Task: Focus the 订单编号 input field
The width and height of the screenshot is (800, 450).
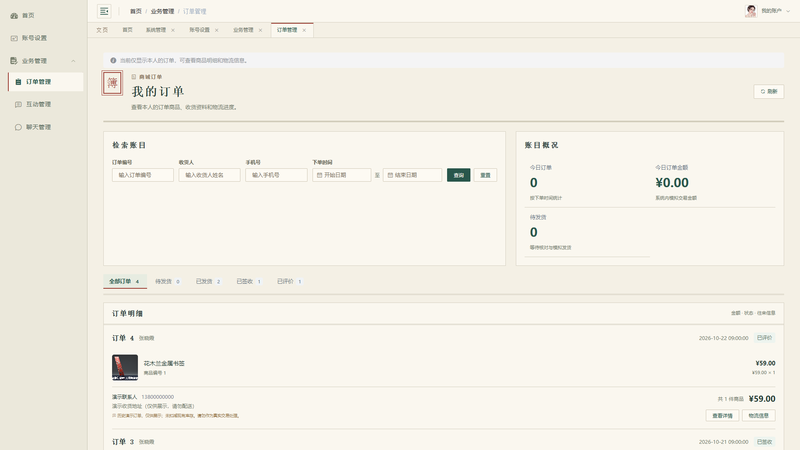Action: pos(143,175)
